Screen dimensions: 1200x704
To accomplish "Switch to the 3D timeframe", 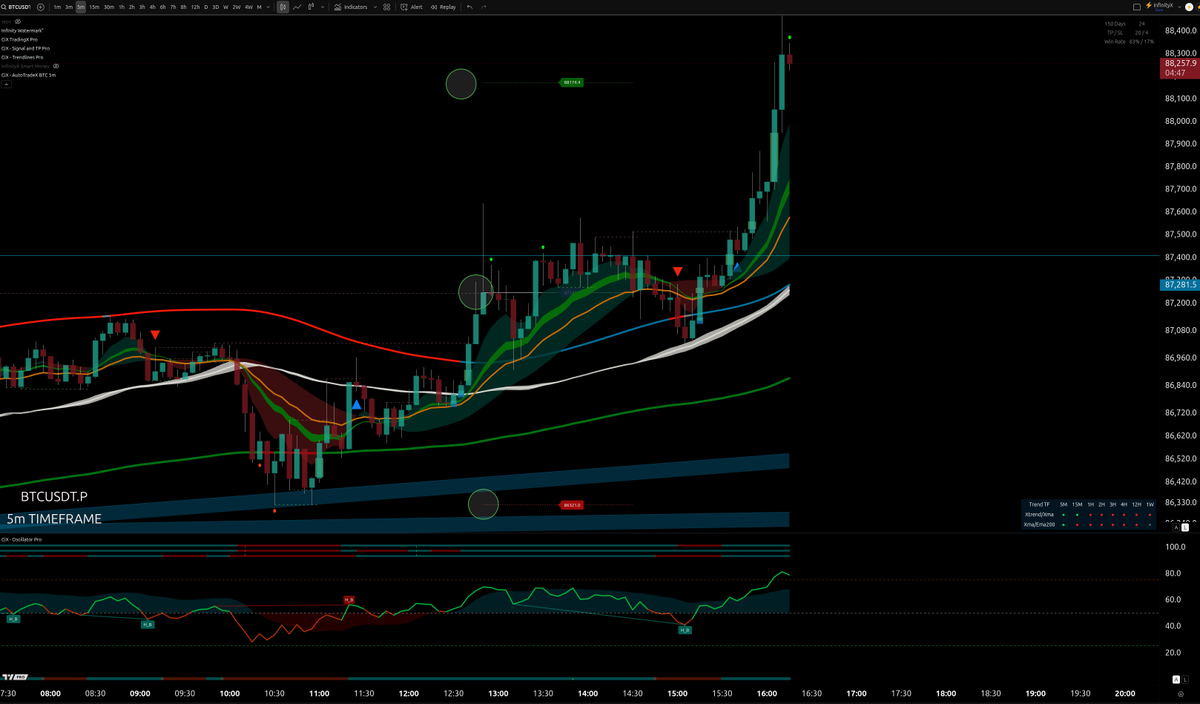I will coord(215,7).
